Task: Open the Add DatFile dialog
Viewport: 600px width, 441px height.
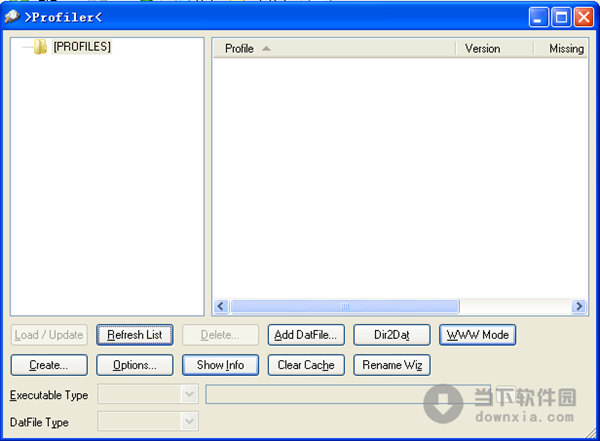Action: click(x=306, y=335)
